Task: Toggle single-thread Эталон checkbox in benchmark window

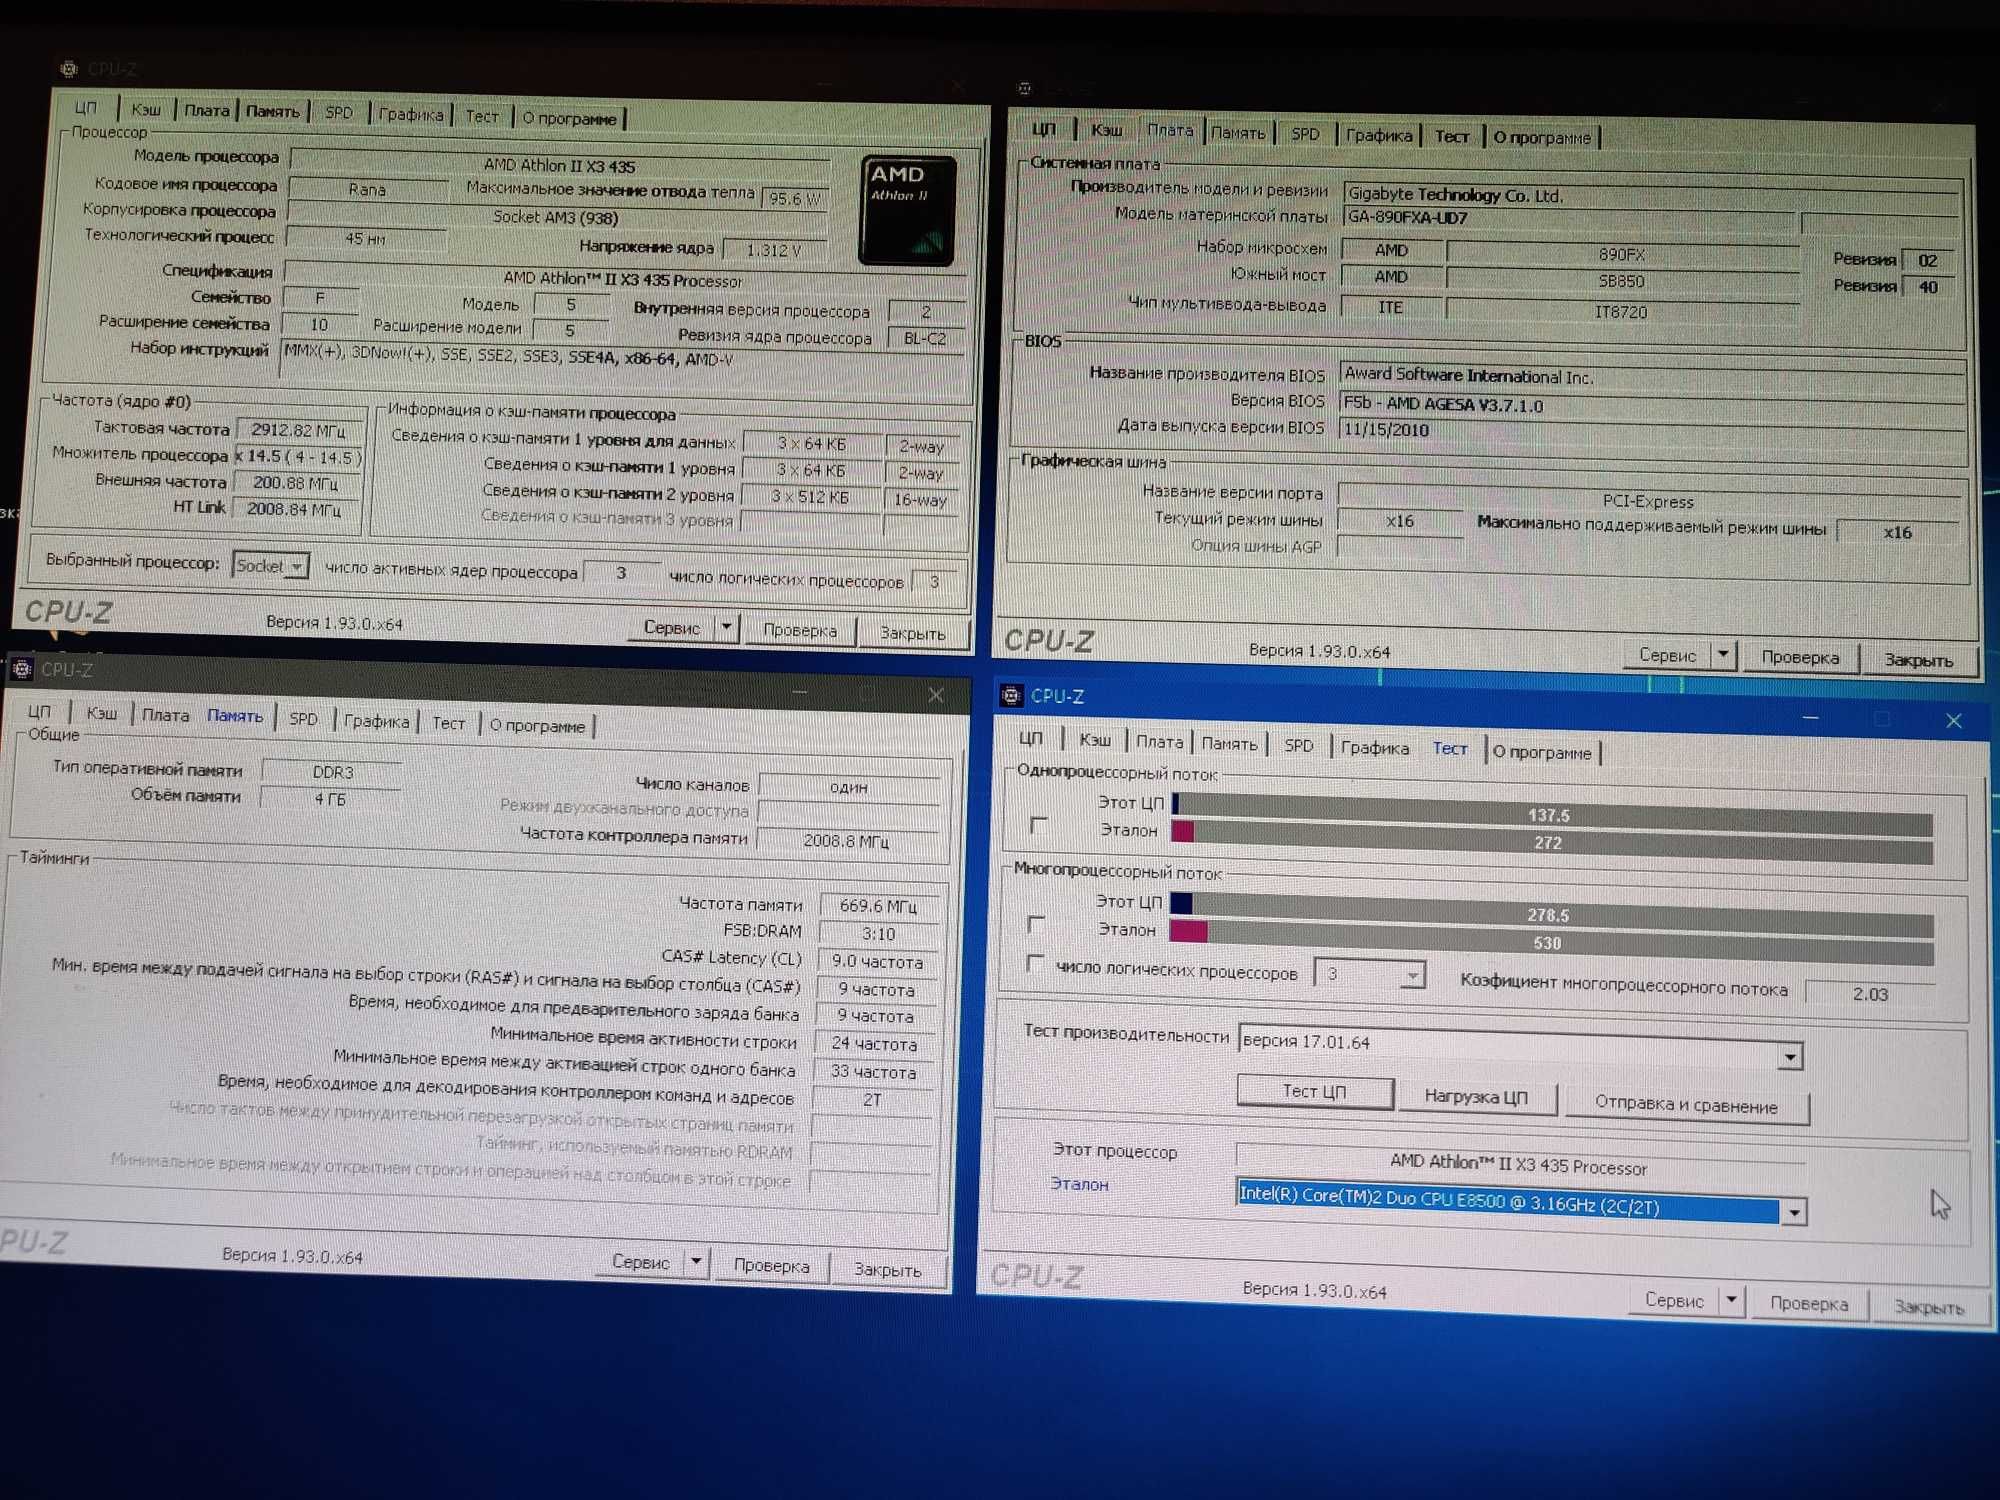Action: tap(1038, 825)
